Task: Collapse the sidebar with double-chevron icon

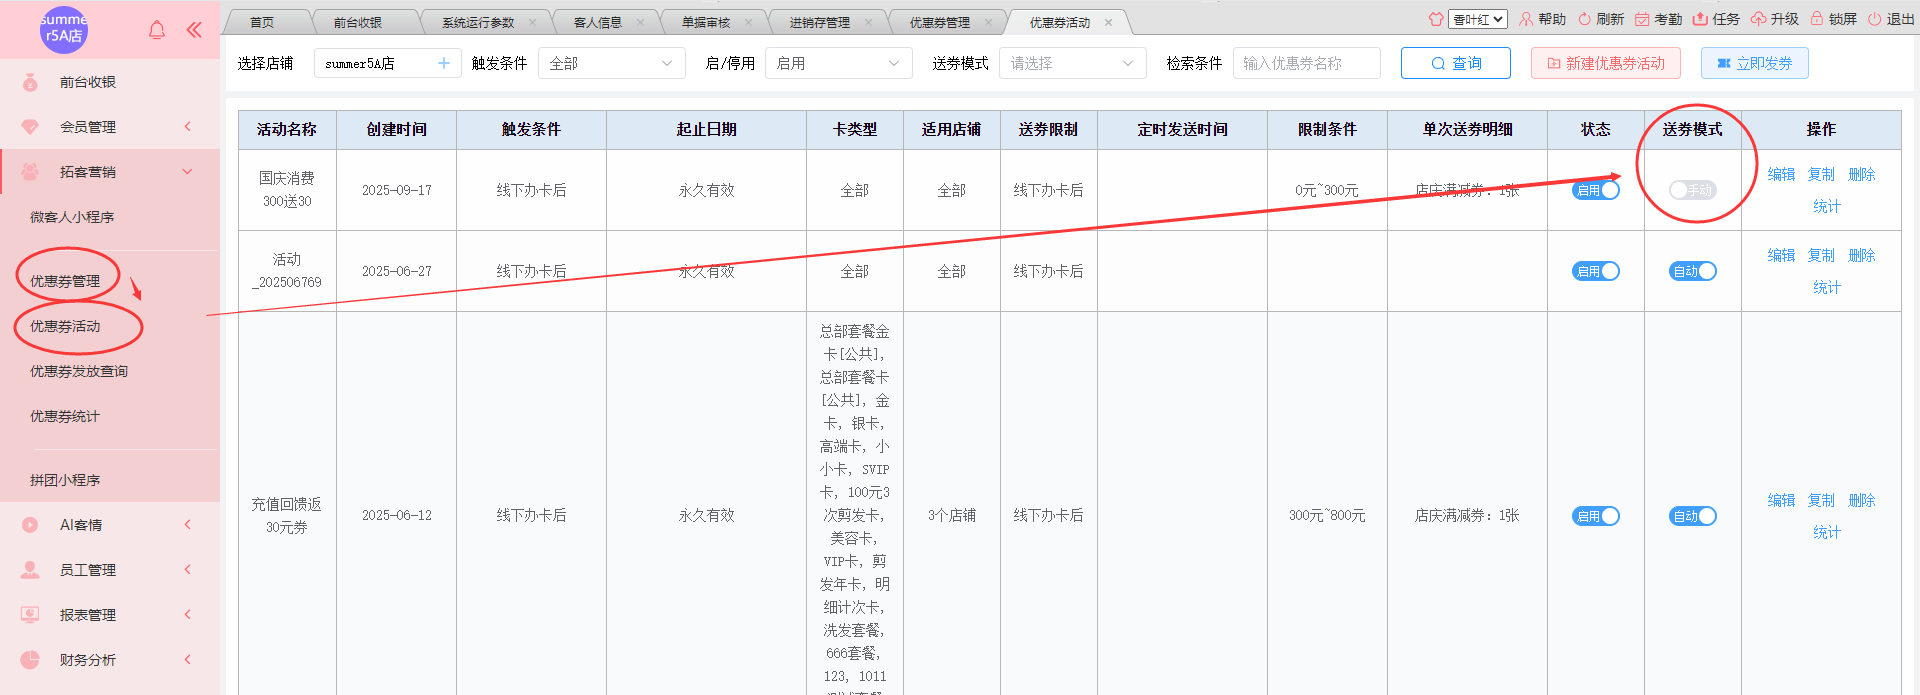Action: tap(194, 30)
